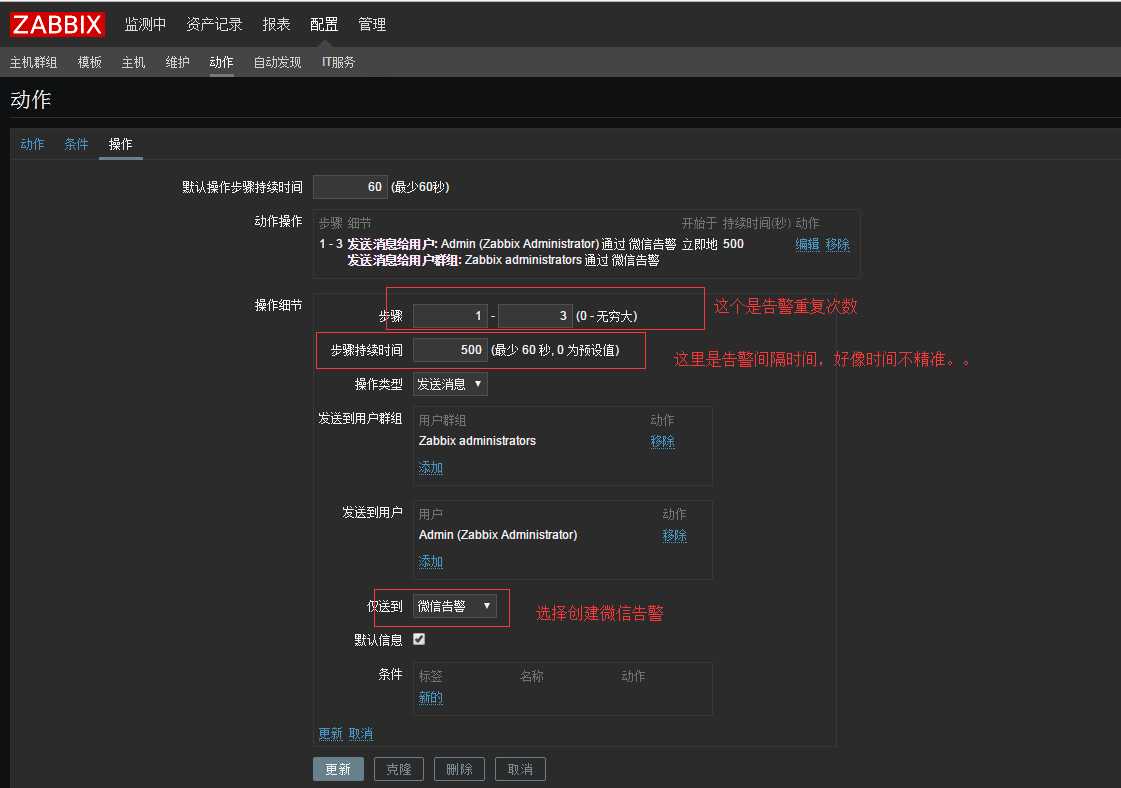Open the 管理 top menu
Viewport: 1121px width, 788px height.
click(372, 24)
